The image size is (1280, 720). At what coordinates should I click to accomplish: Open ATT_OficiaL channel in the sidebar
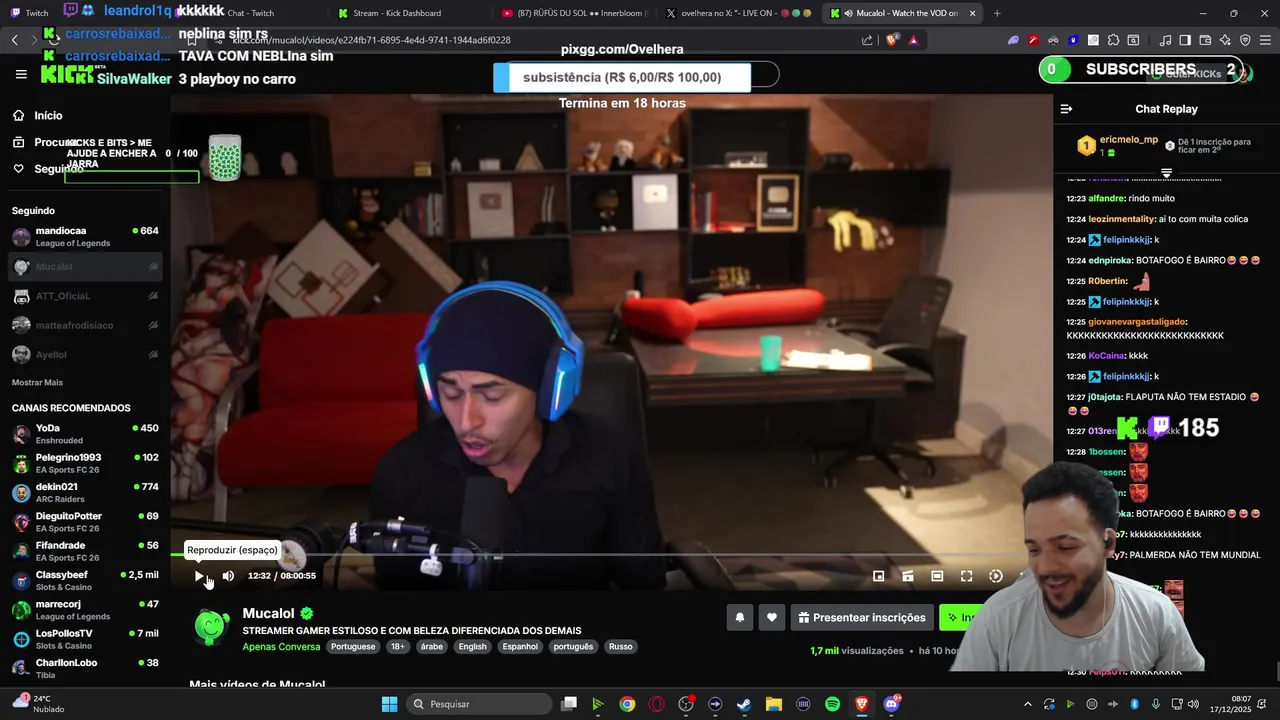[x=85, y=296]
